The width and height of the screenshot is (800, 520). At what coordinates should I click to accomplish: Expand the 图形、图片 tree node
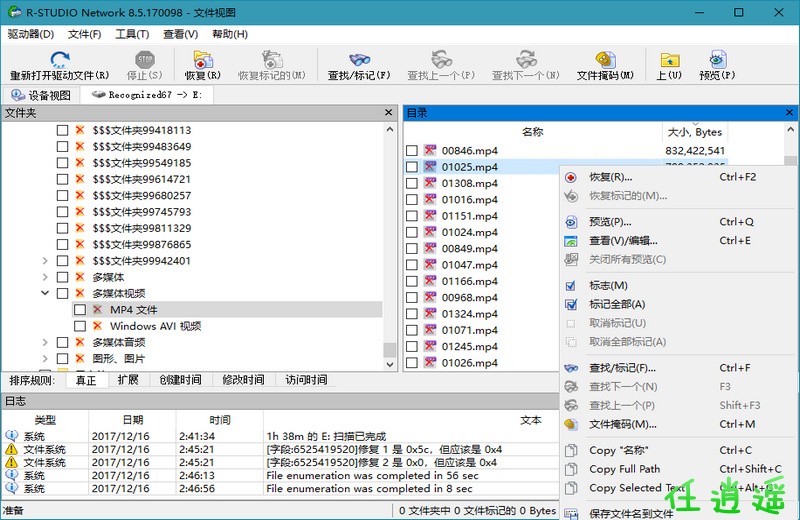click(x=45, y=359)
